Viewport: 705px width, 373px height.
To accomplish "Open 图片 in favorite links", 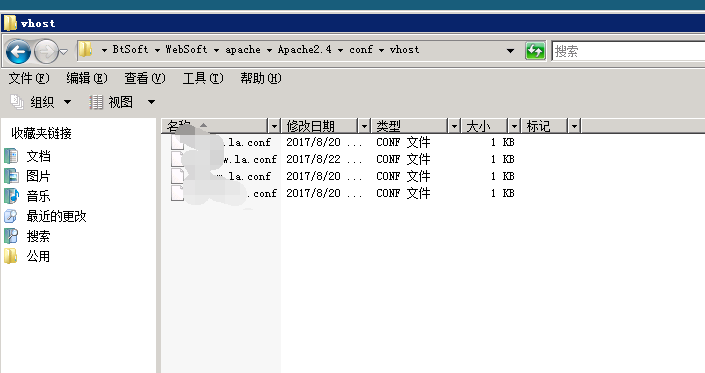I will [x=38, y=176].
